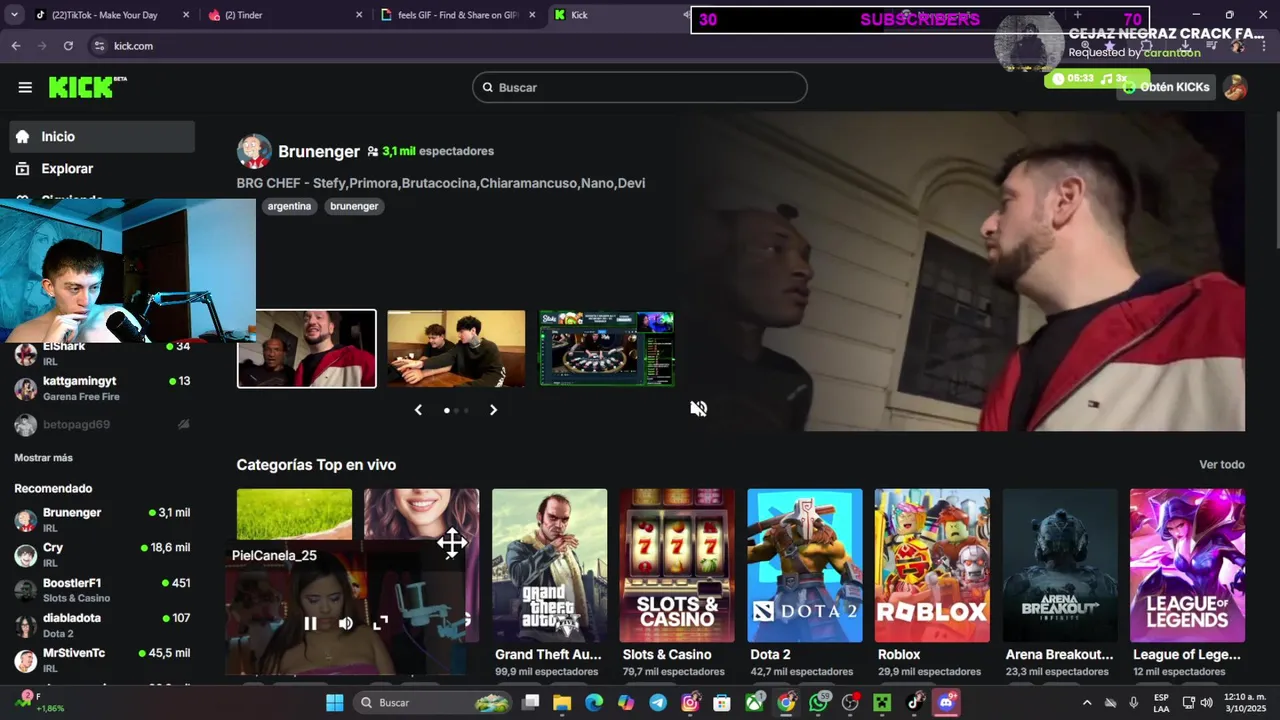This screenshot has height=720, width=1280.
Task: Open kattgamingyt channel in sidebar
Action: point(102,388)
